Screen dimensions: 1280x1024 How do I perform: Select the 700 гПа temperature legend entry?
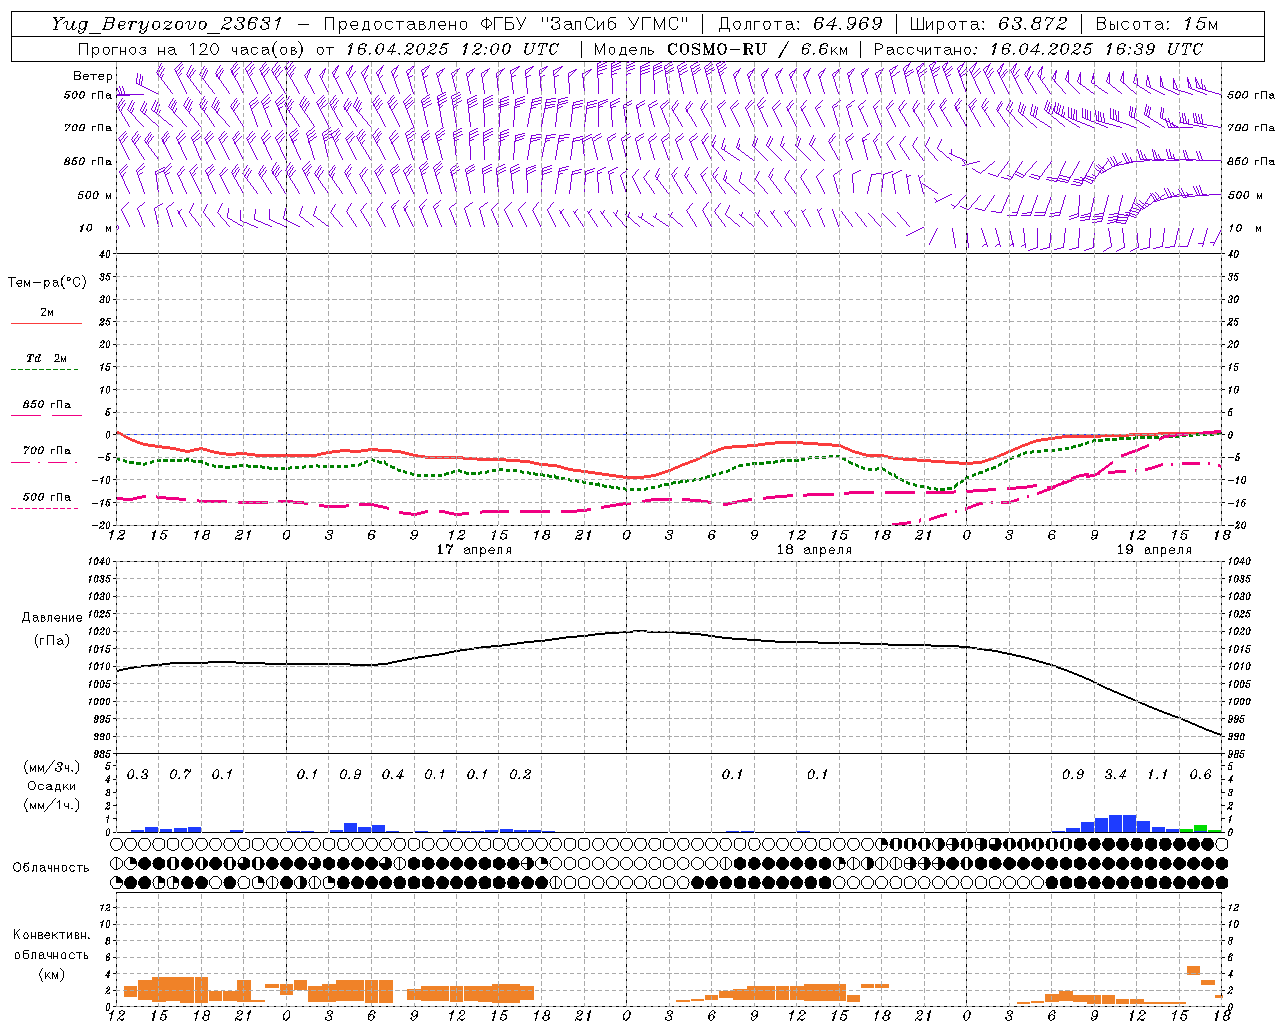pos(46,451)
